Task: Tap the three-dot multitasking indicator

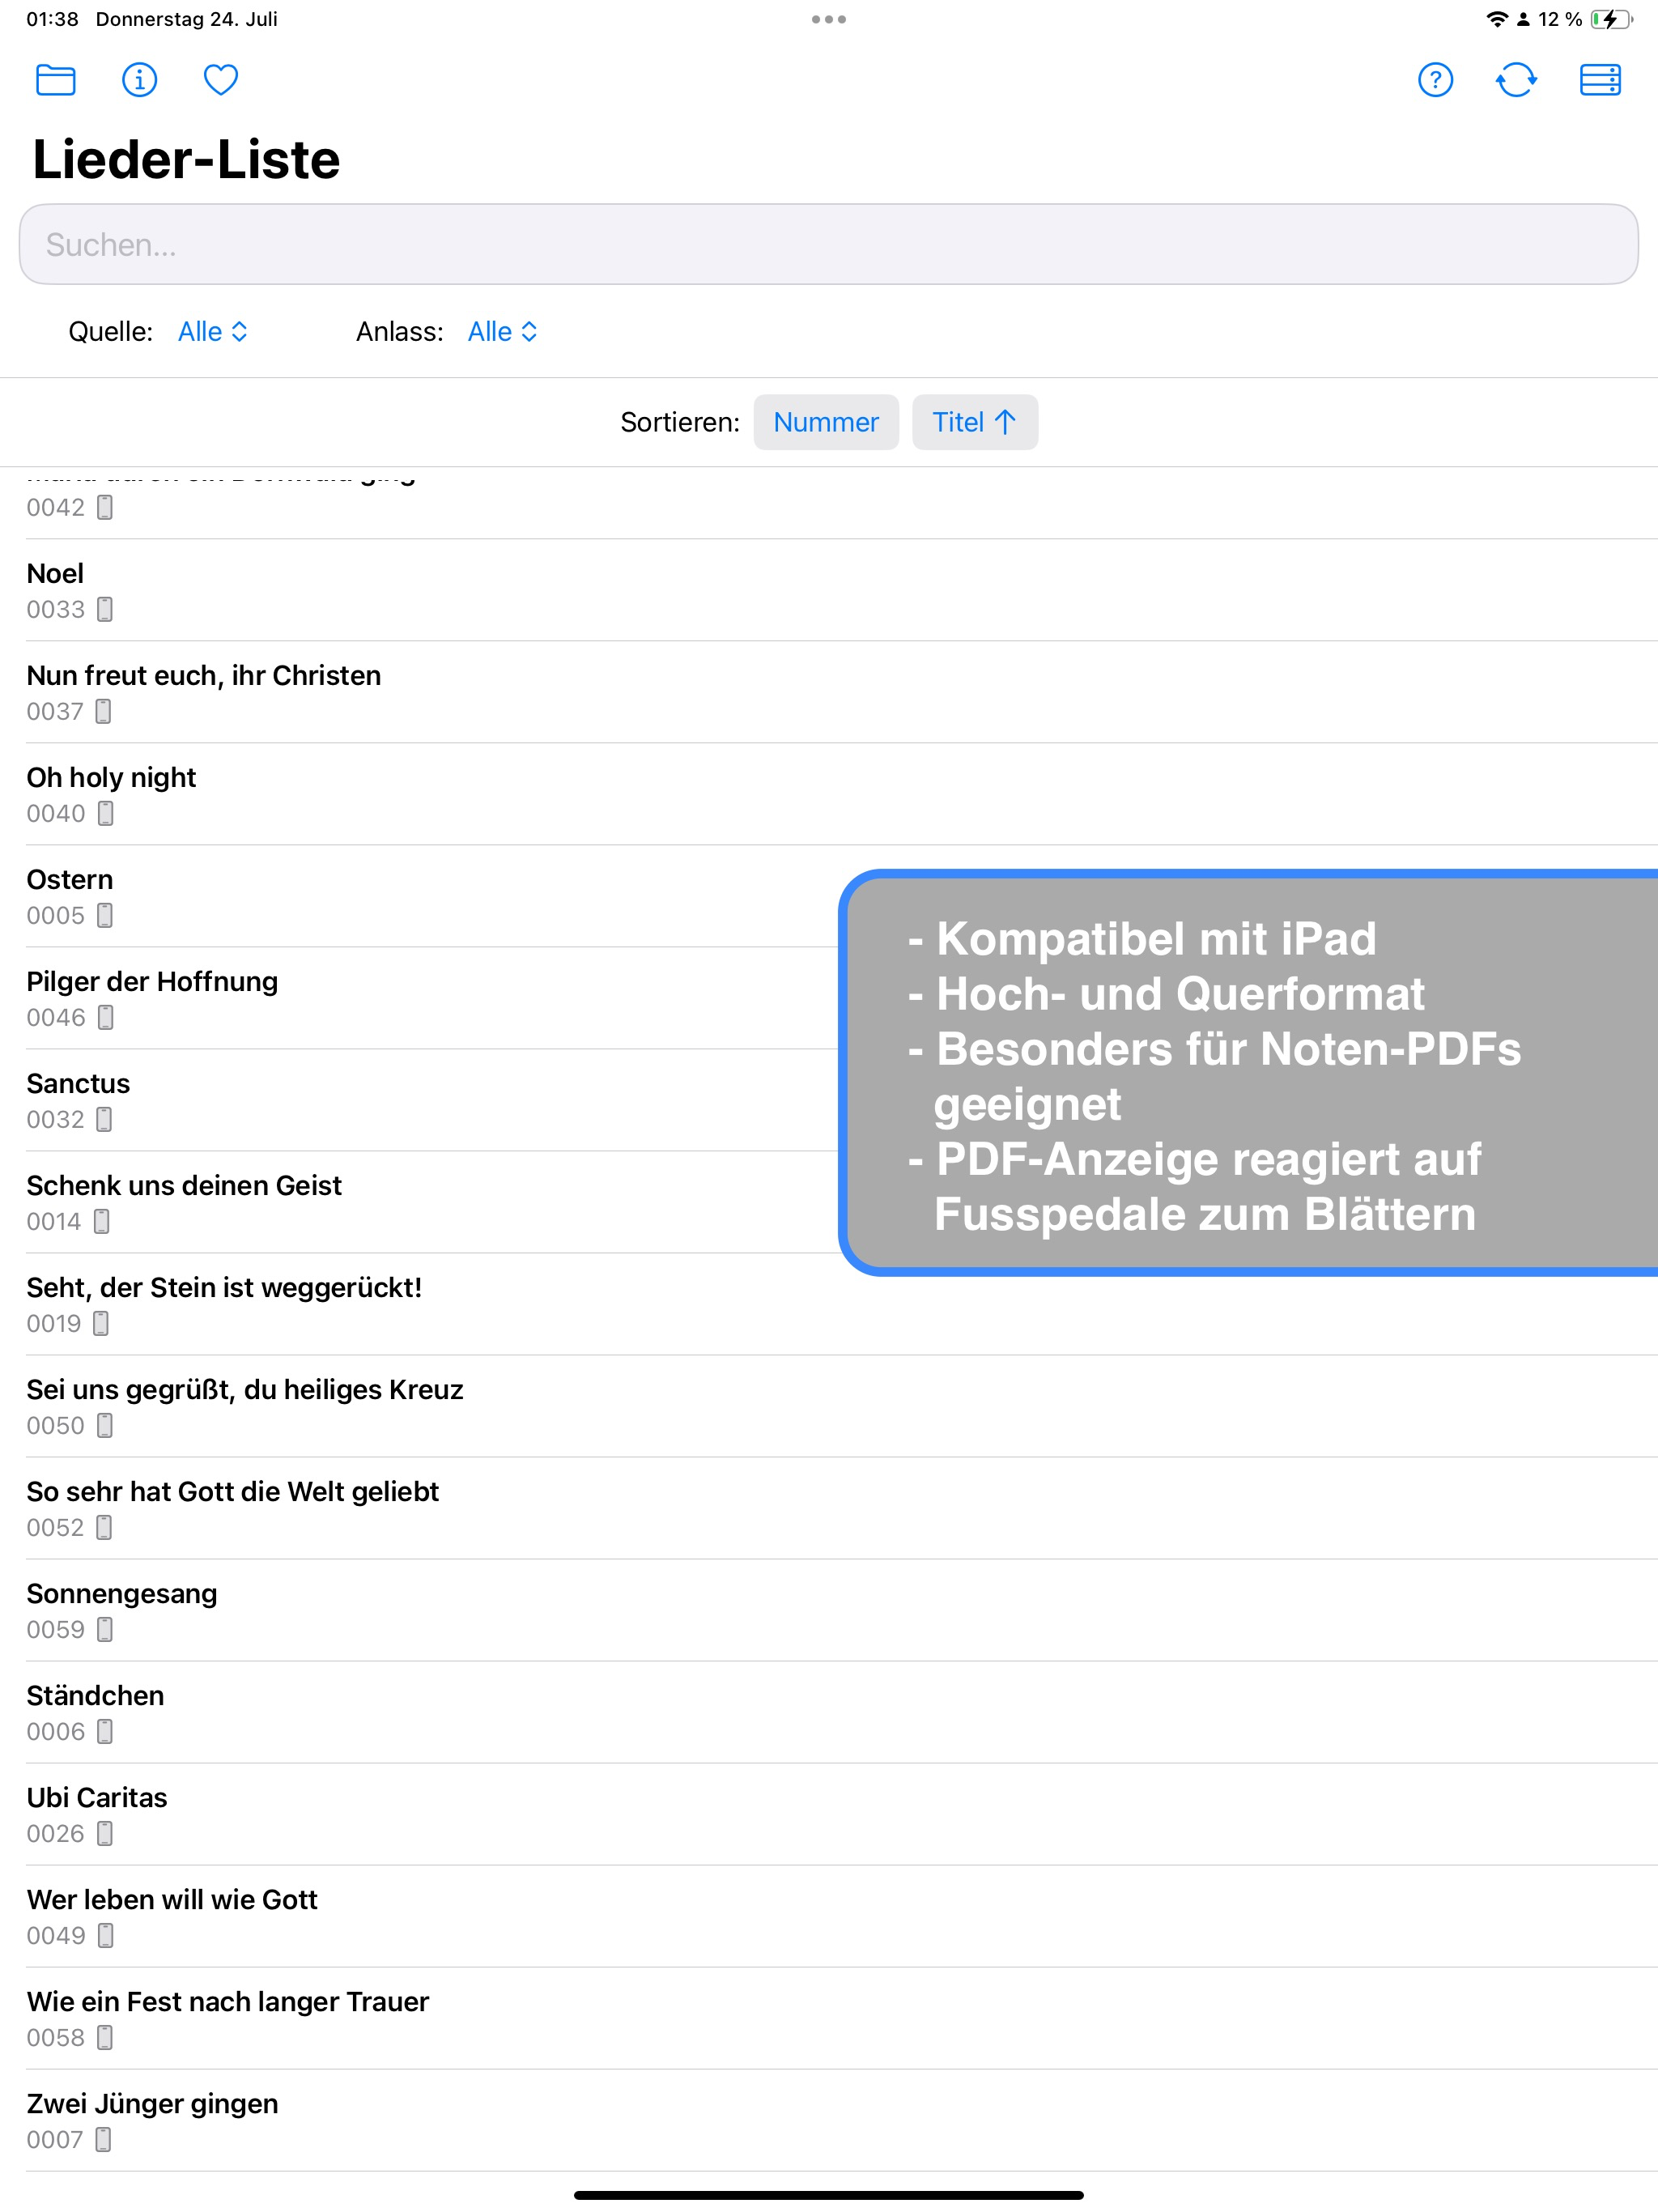Action: (x=829, y=19)
